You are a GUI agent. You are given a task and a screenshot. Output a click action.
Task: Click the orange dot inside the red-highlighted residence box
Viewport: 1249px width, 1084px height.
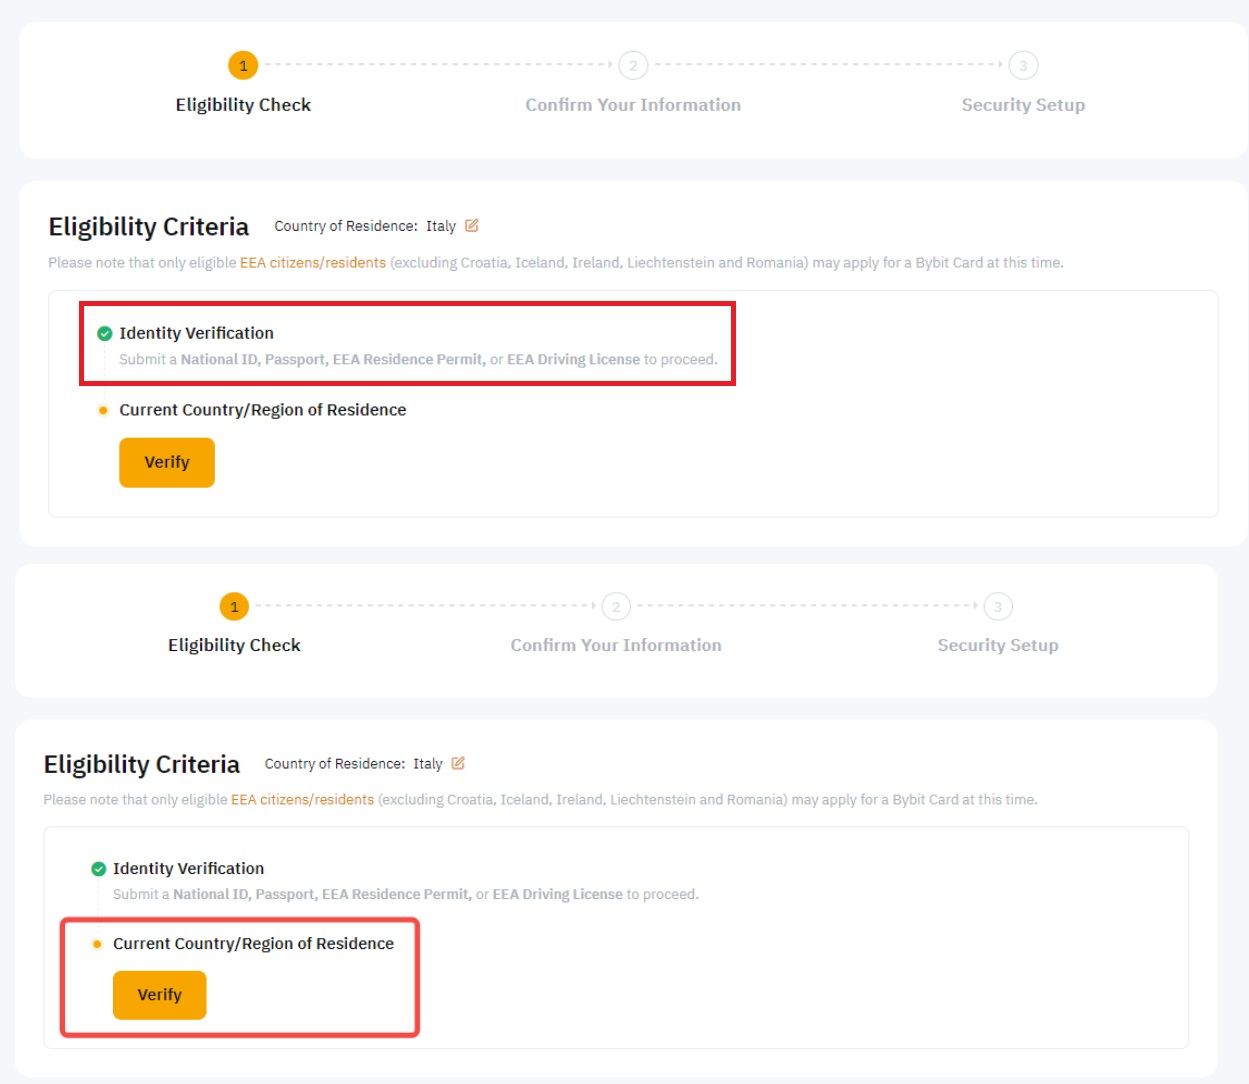[x=97, y=944]
